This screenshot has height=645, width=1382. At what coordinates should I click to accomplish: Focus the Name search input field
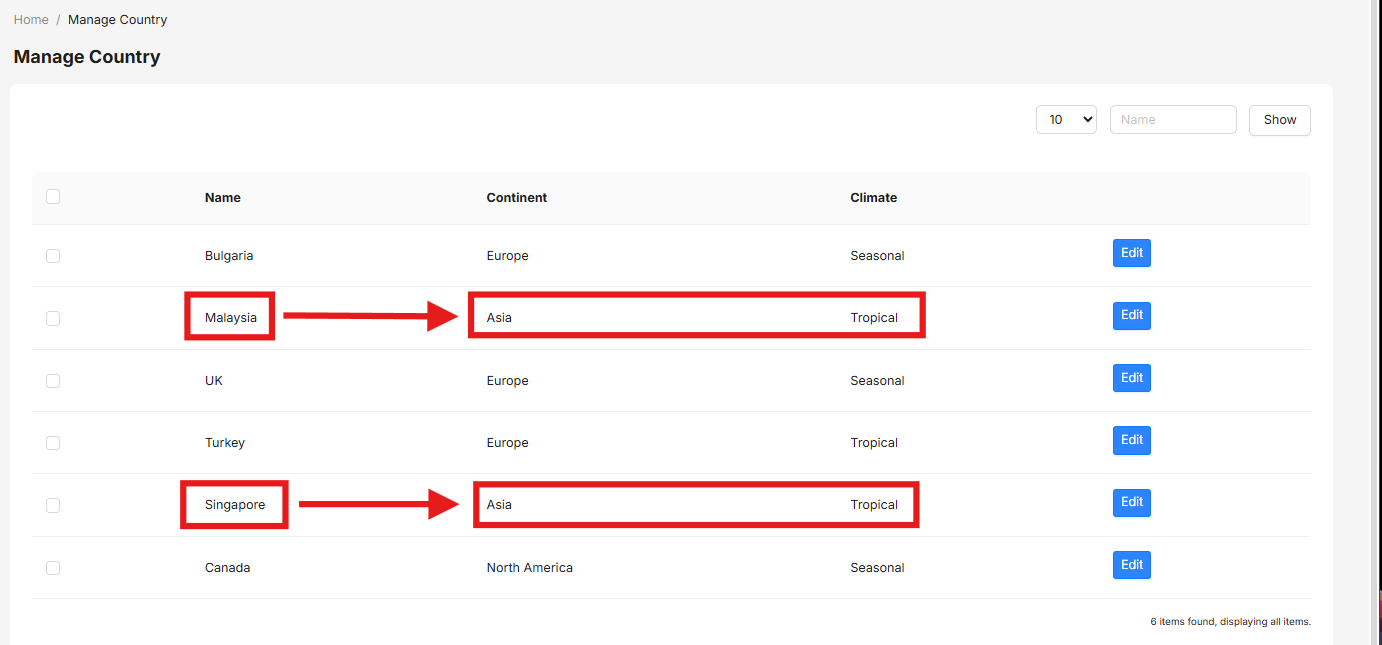coord(1173,119)
